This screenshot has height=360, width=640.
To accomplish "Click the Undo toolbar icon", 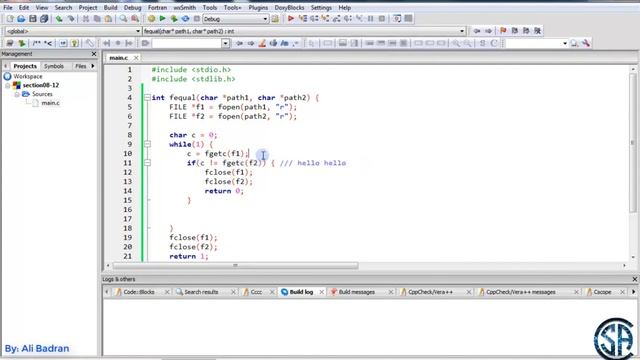I will point(59,19).
